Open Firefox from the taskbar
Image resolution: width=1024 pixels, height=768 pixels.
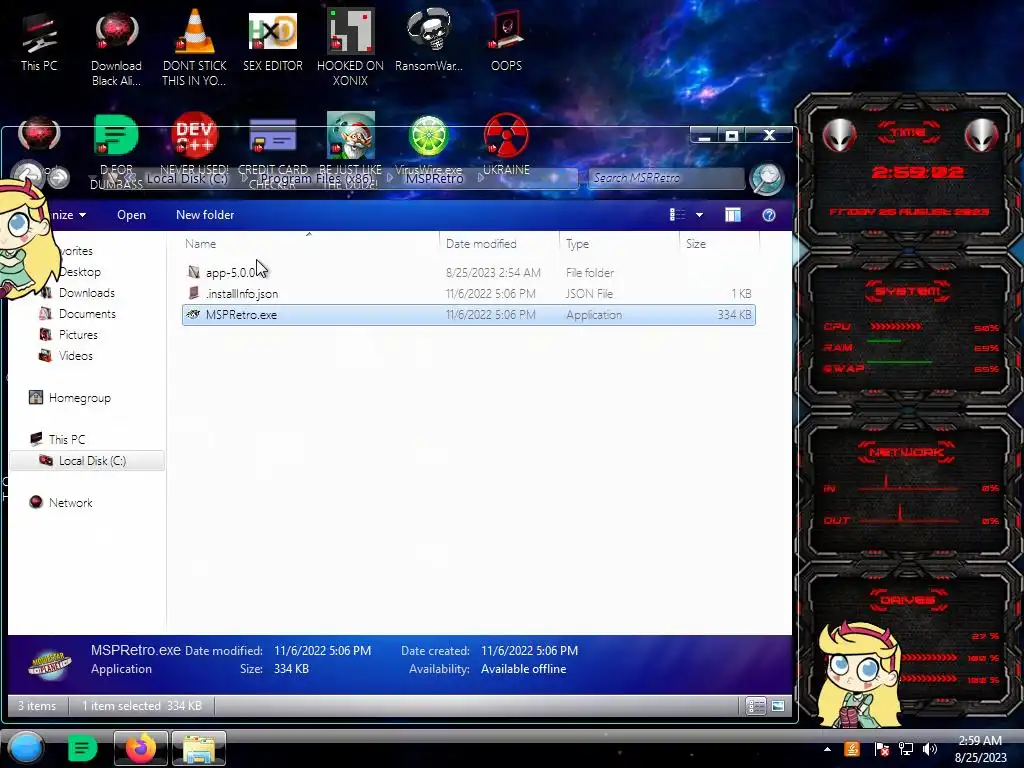tap(140, 748)
